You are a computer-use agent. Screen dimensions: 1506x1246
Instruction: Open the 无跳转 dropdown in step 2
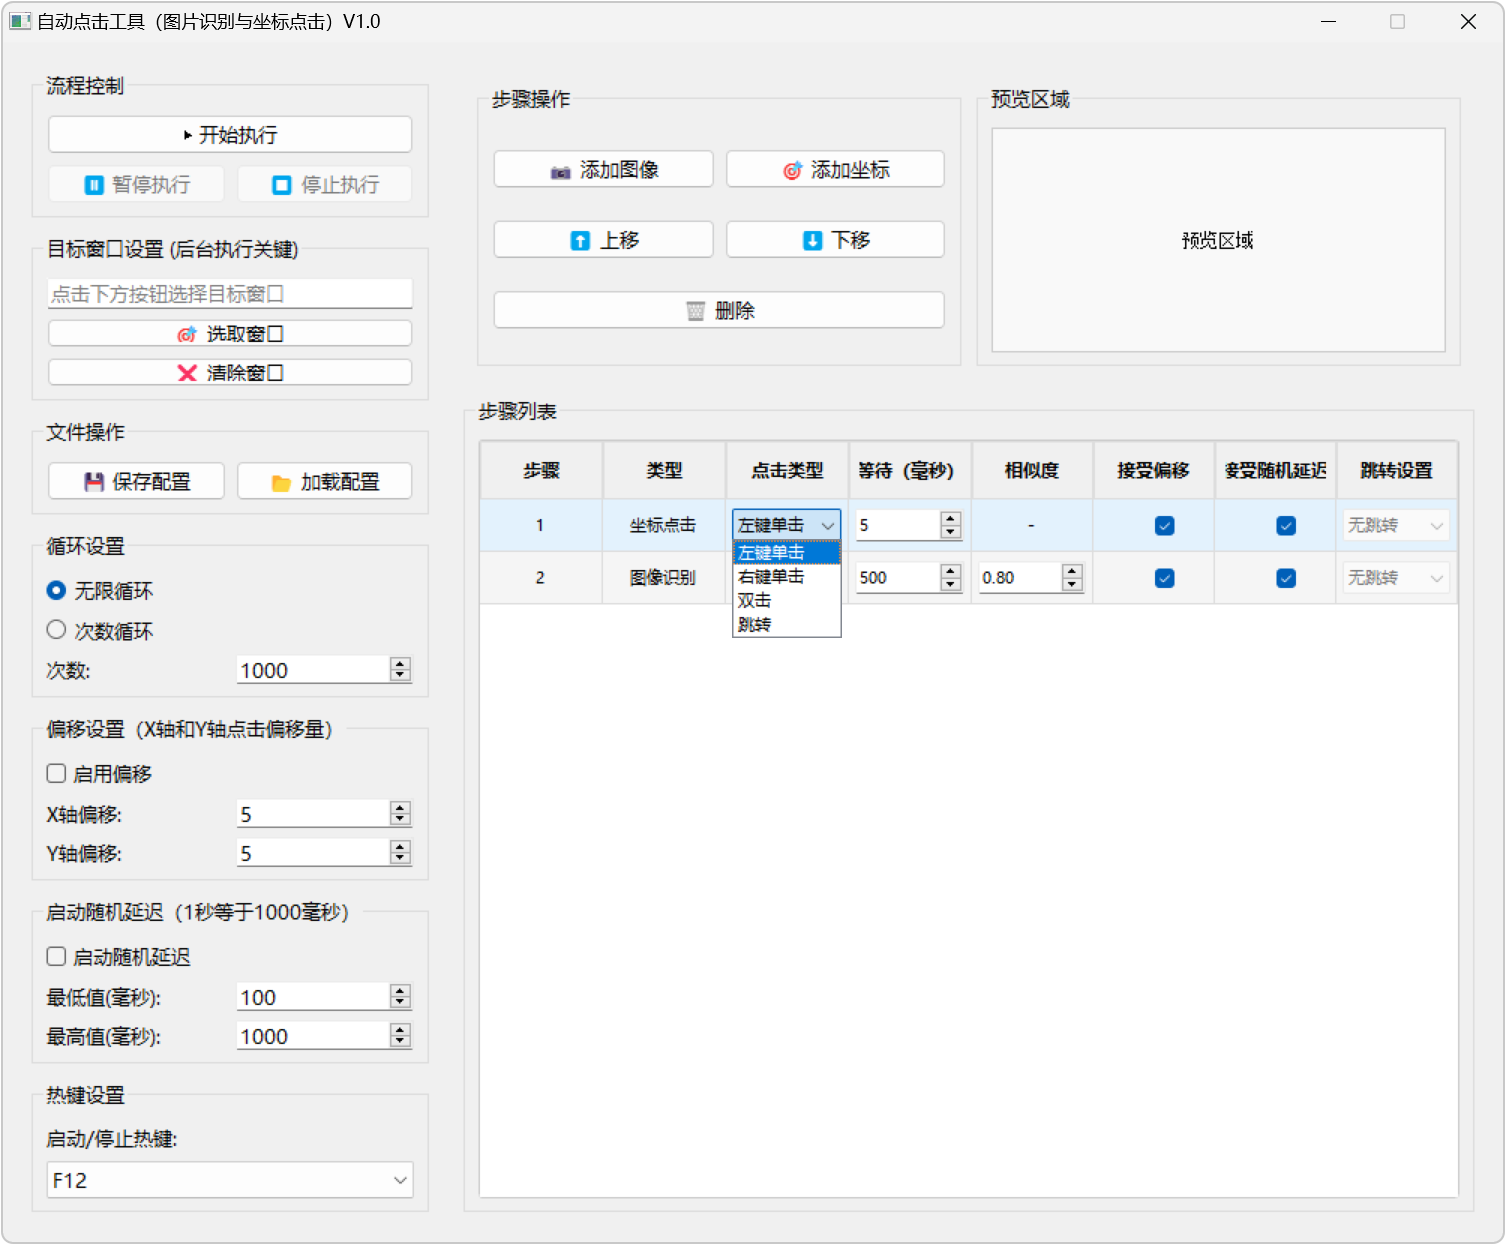click(x=1396, y=578)
